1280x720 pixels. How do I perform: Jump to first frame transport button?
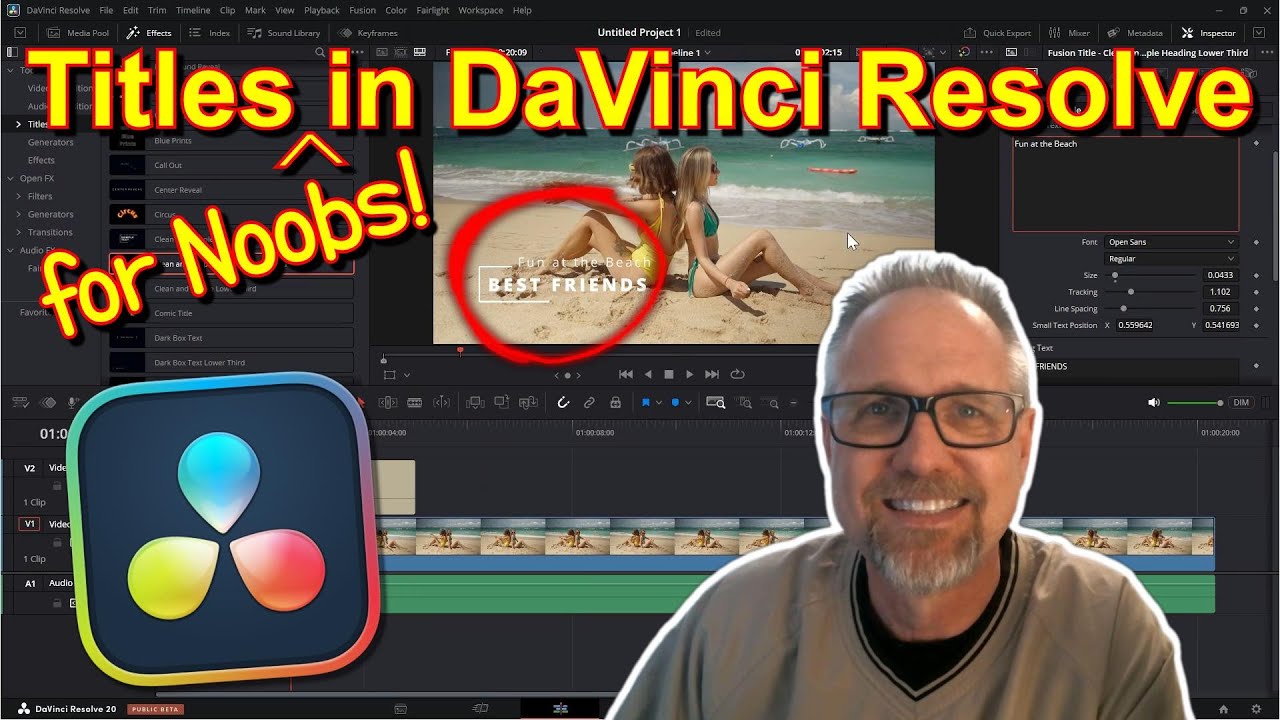coord(626,374)
